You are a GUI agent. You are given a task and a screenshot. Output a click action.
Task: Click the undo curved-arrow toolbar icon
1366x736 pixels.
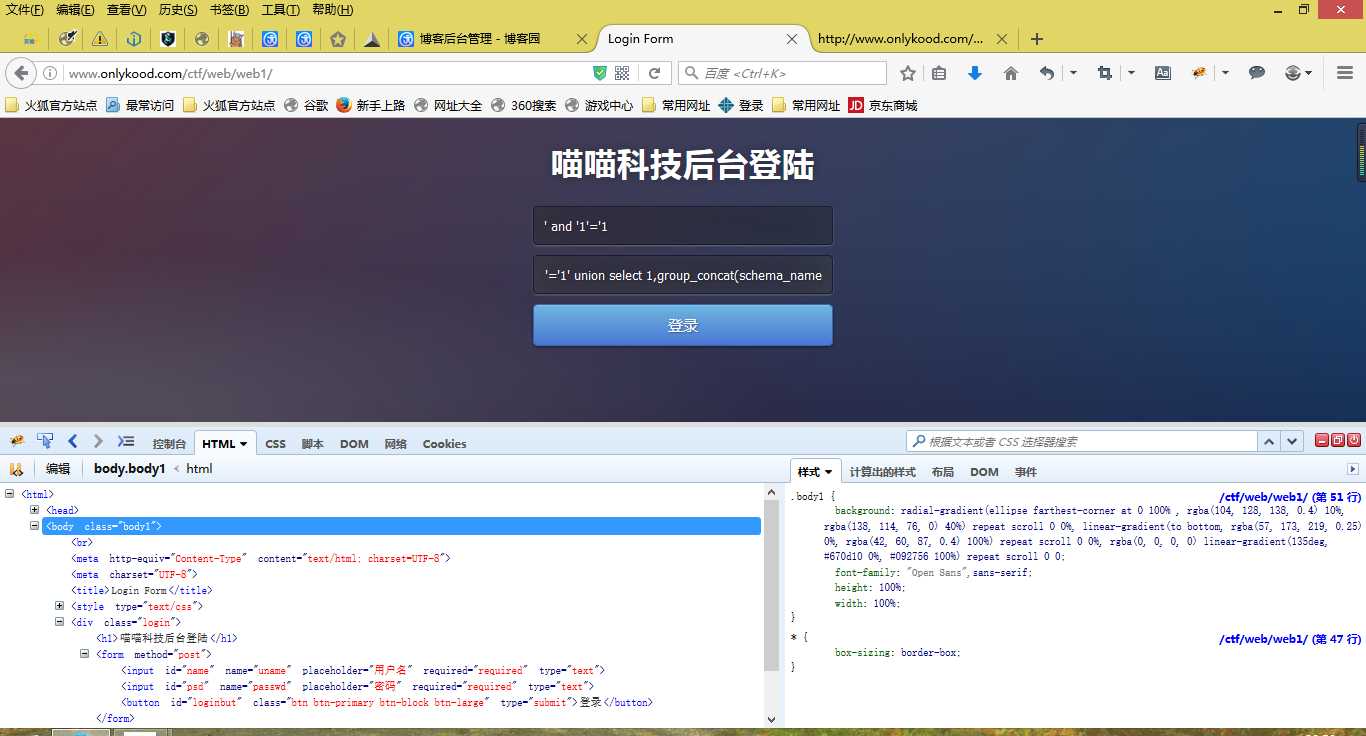(1047, 73)
